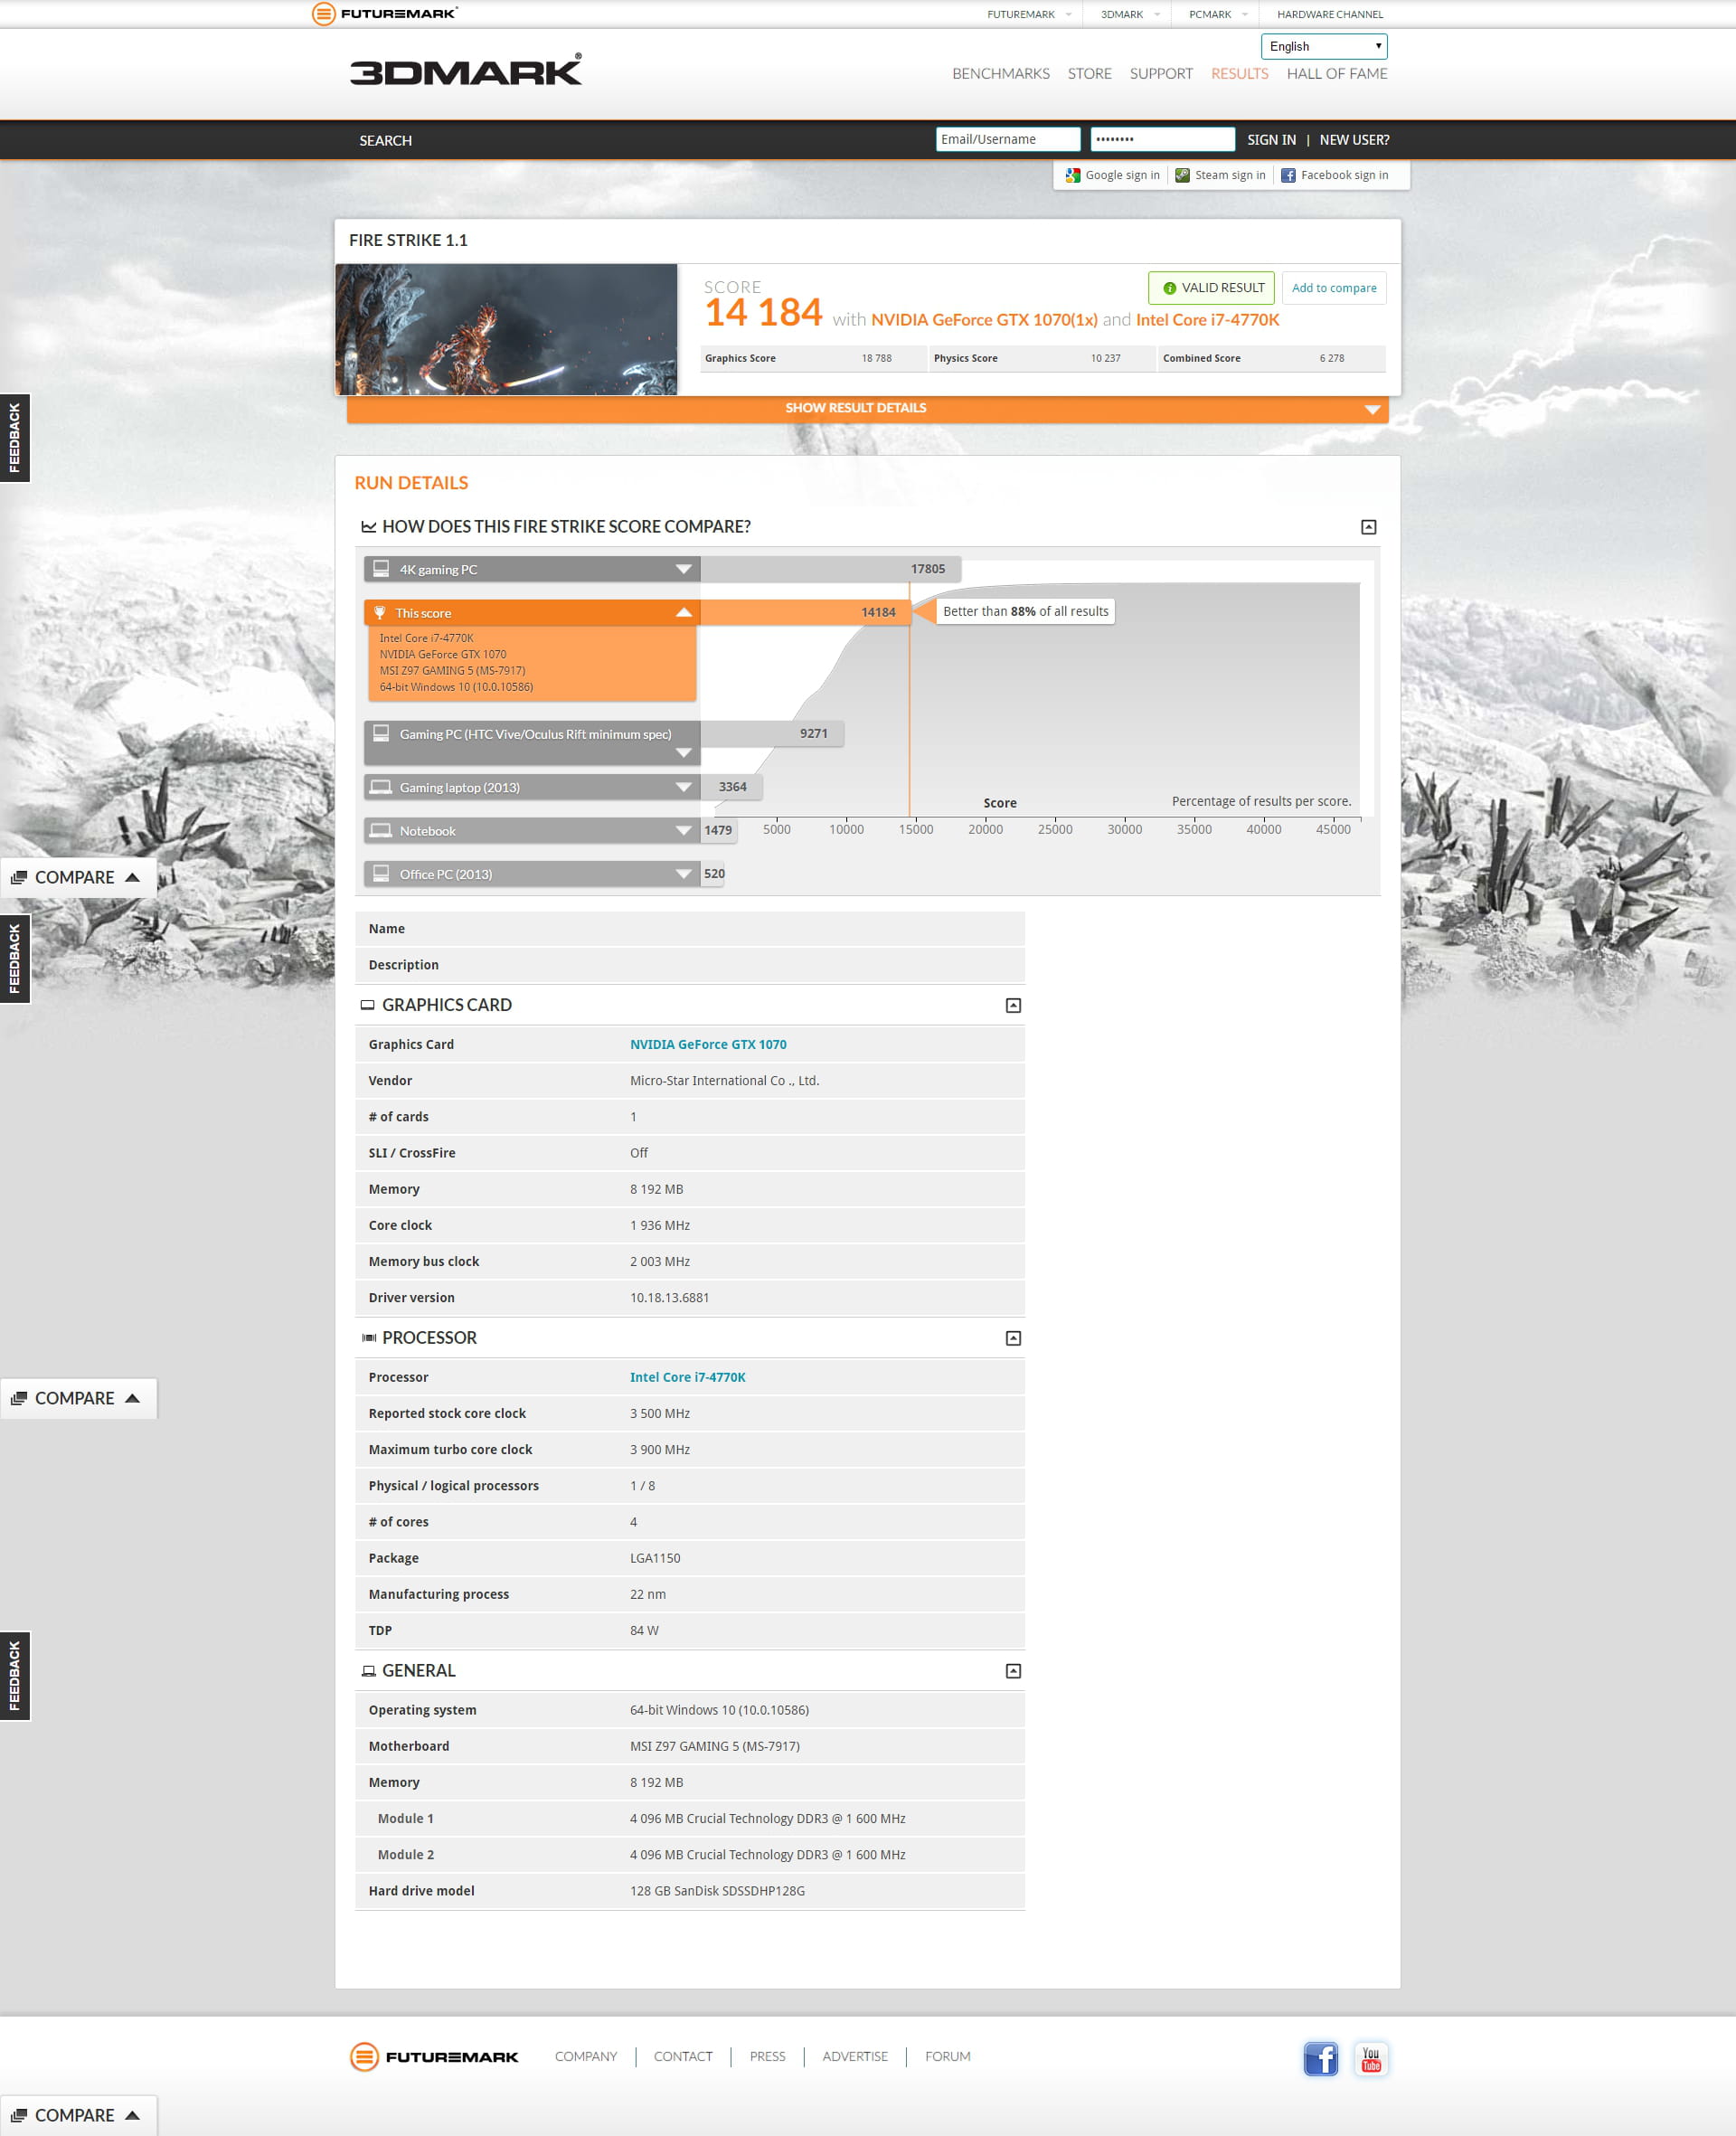Go to the Benchmarks page

pyautogui.click(x=1000, y=74)
